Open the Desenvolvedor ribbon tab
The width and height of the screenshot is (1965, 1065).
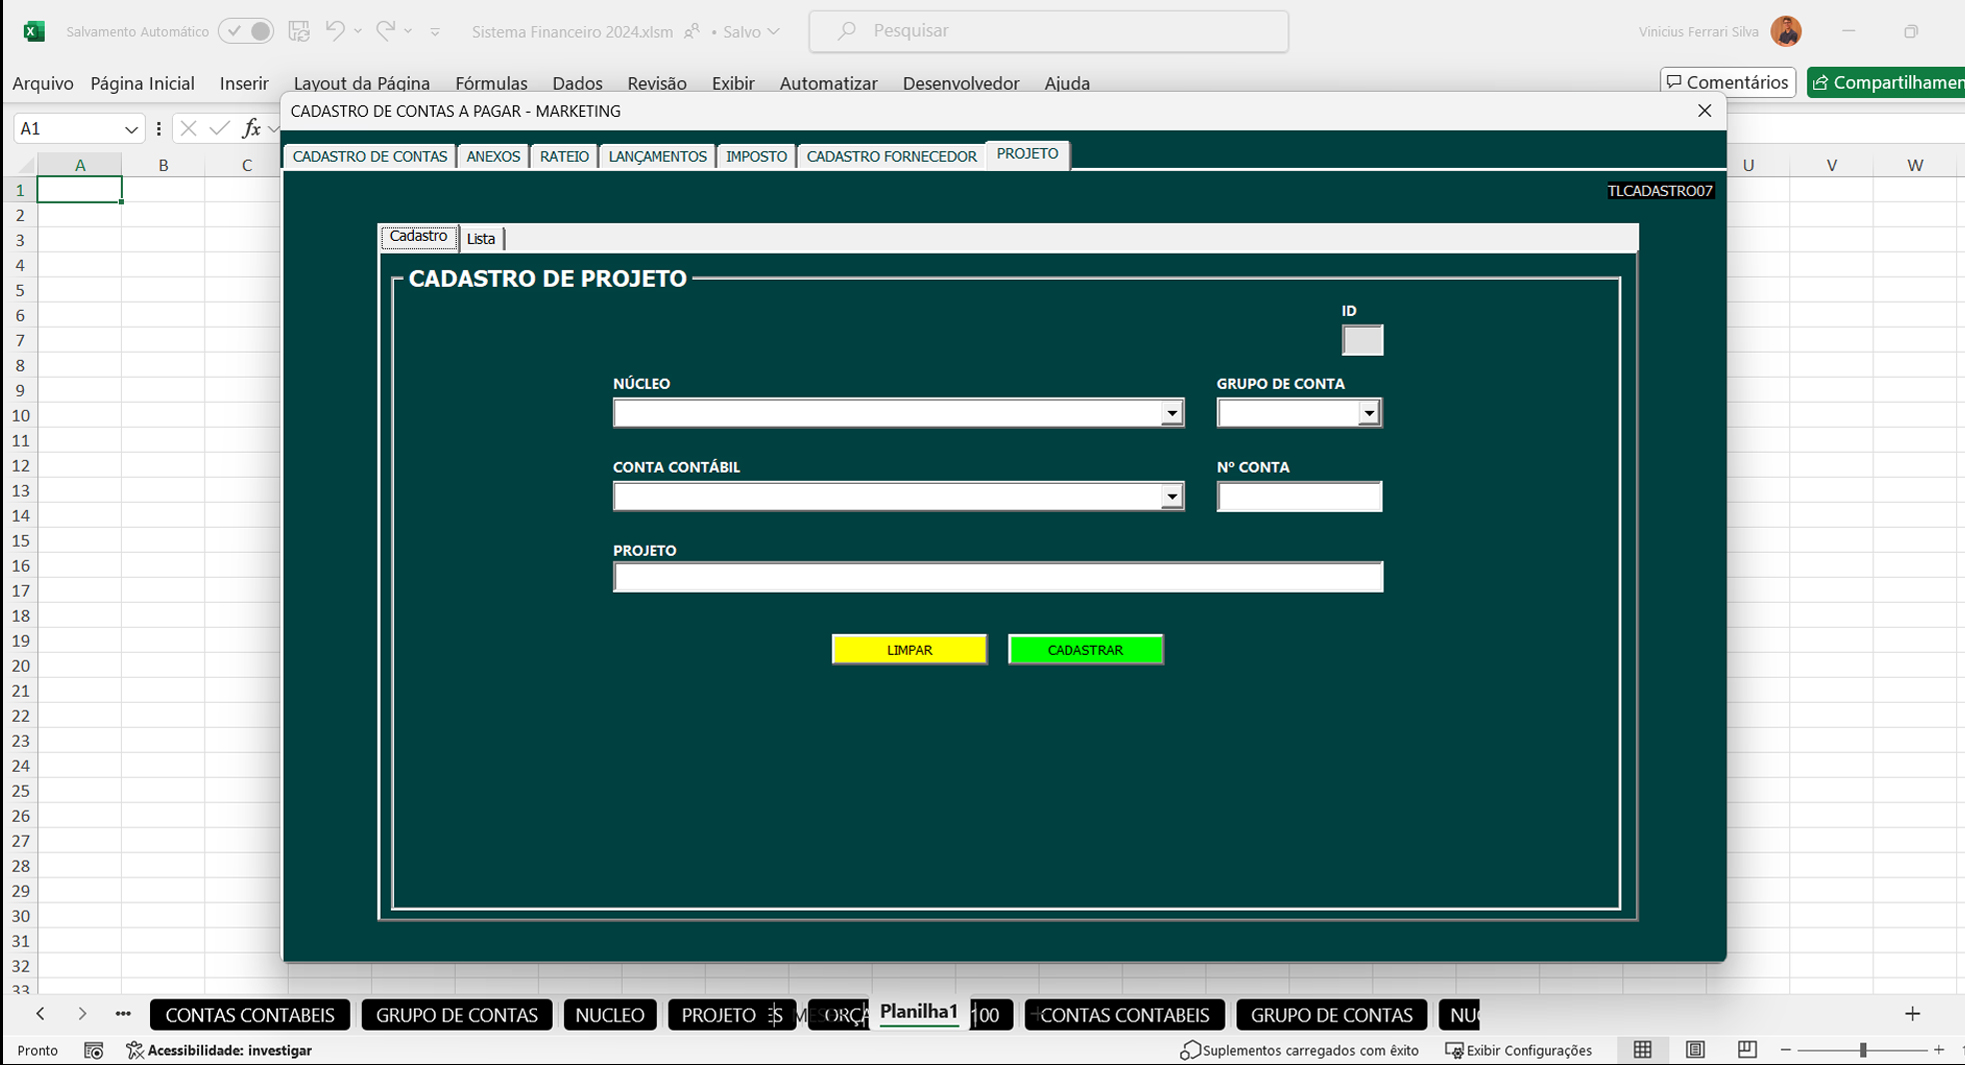tap(961, 83)
